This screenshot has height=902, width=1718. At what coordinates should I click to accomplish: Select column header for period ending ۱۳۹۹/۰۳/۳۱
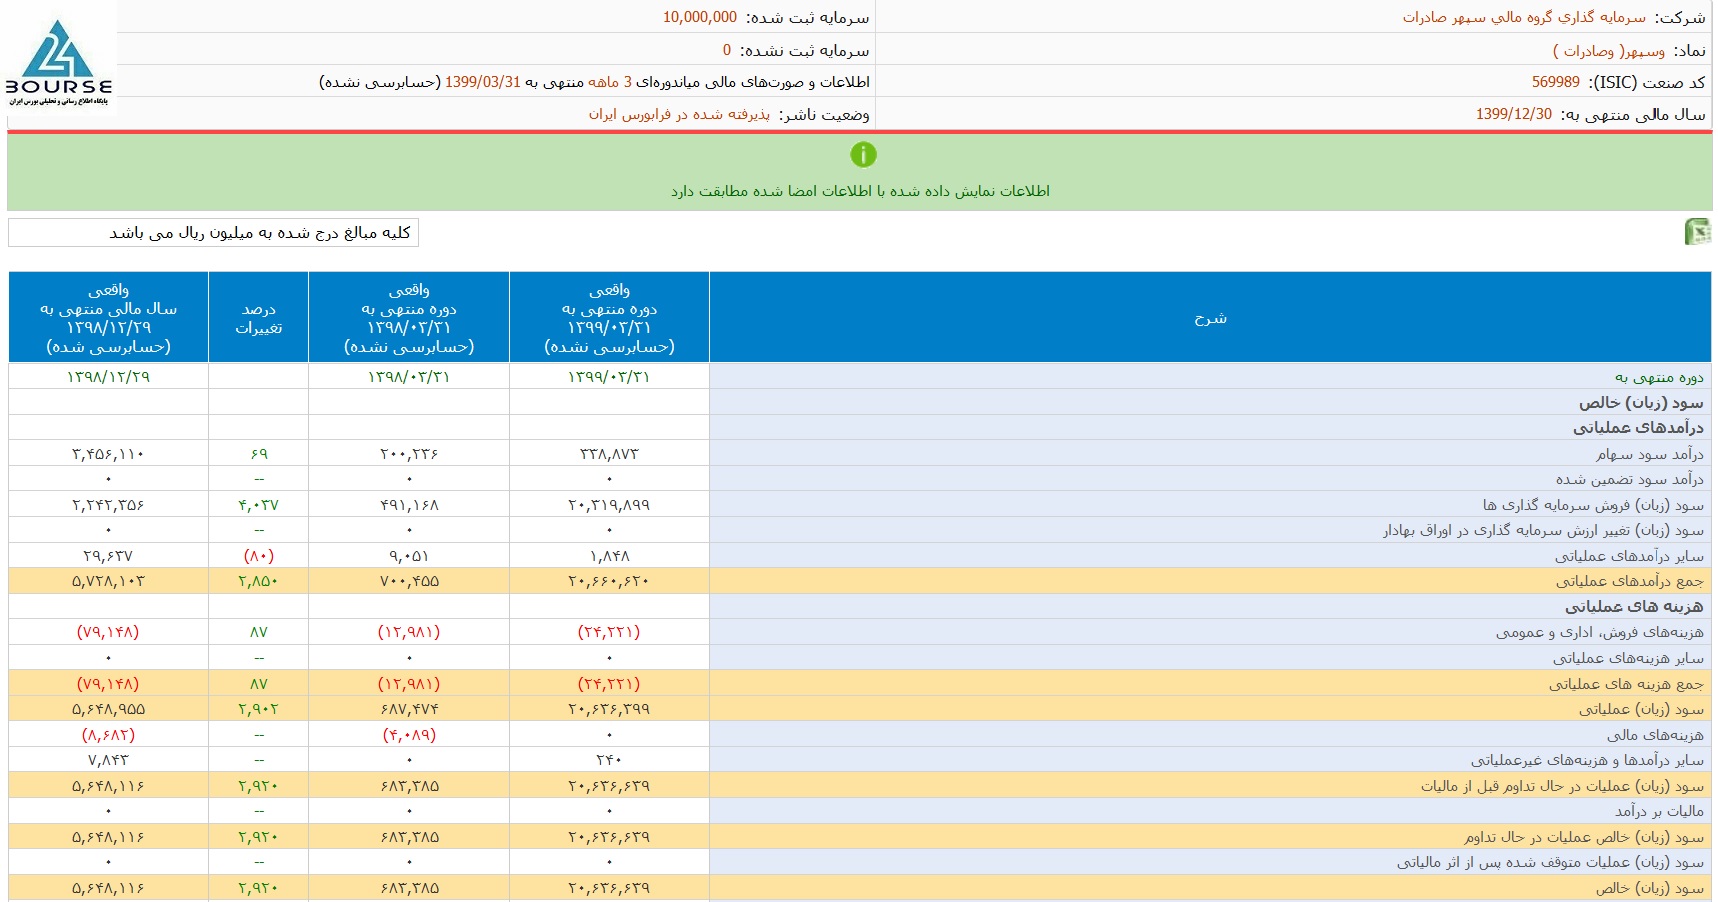[x=609, y=318]
